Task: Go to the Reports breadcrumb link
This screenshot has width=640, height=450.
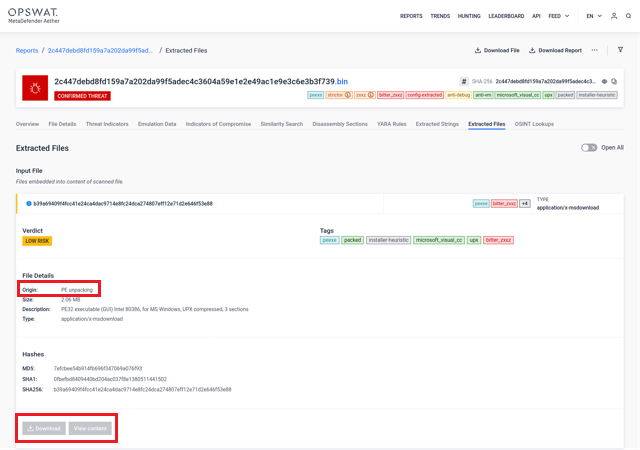Action: tap(27, 50)
